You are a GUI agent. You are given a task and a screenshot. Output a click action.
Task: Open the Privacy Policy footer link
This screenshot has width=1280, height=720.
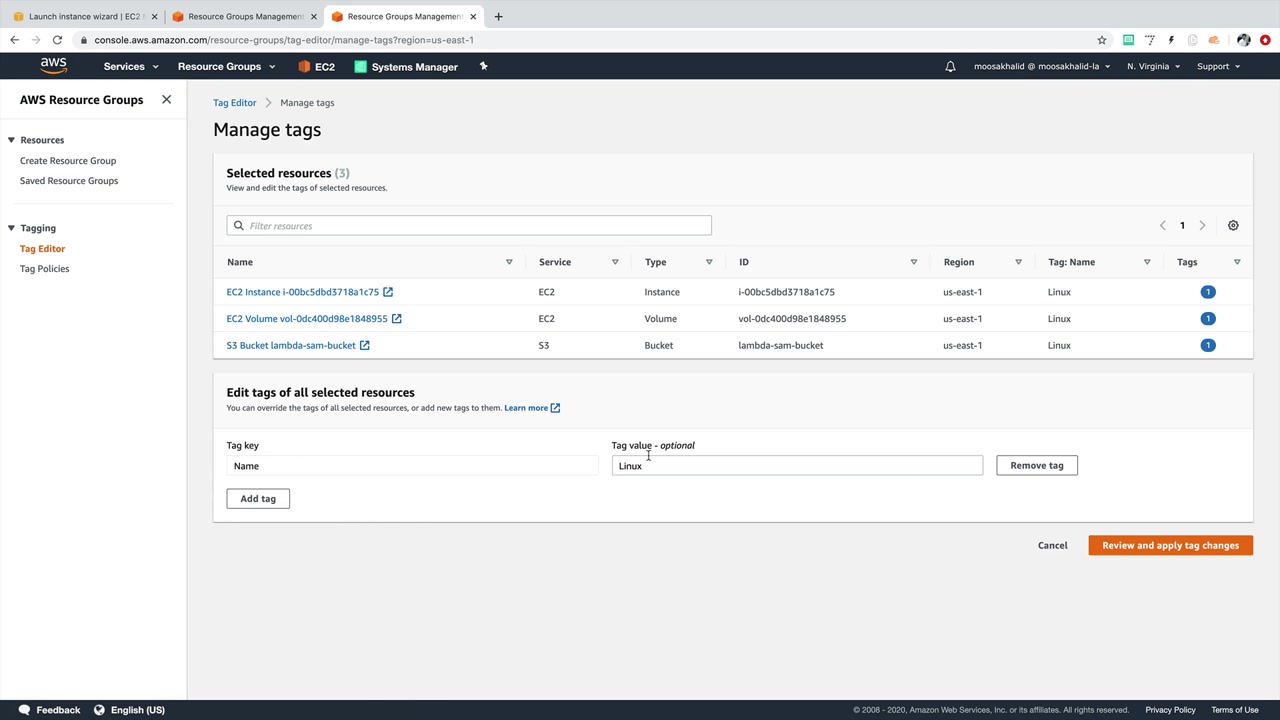click(x=1170, y=710)
